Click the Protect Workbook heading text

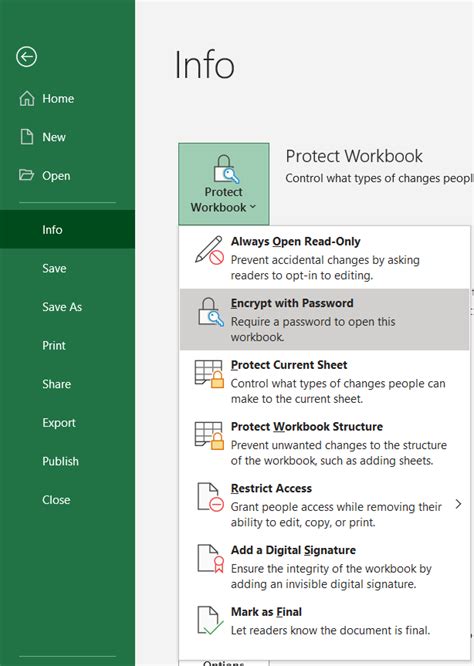point(354,156)
